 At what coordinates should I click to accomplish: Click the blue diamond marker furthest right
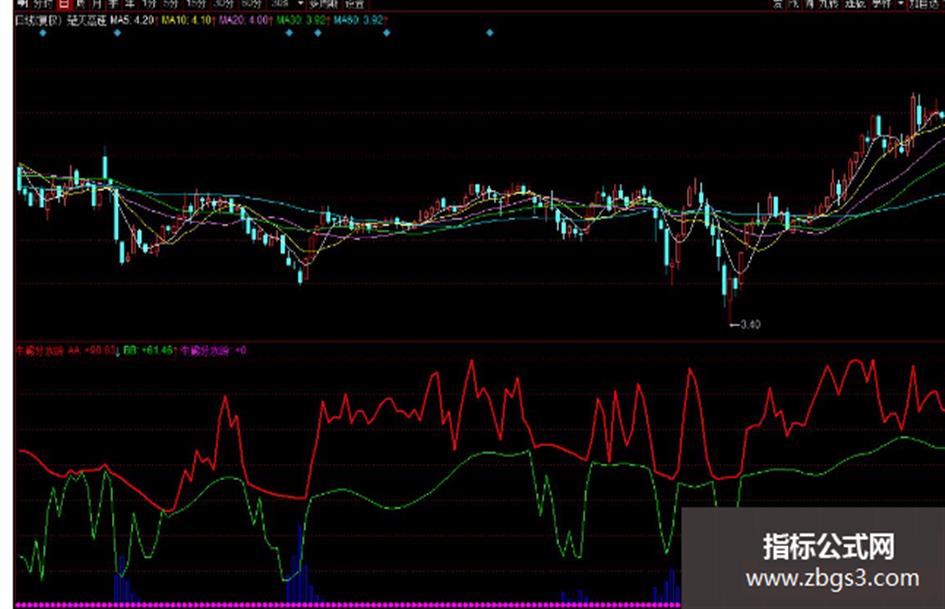click(x=489, y=33)
